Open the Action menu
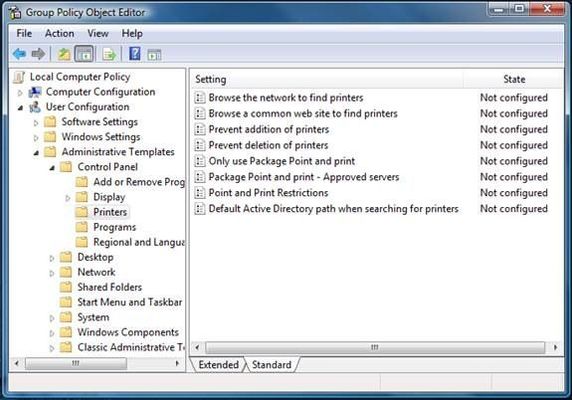This screenshot has width=572, height=400. click(x=59, y=34)
